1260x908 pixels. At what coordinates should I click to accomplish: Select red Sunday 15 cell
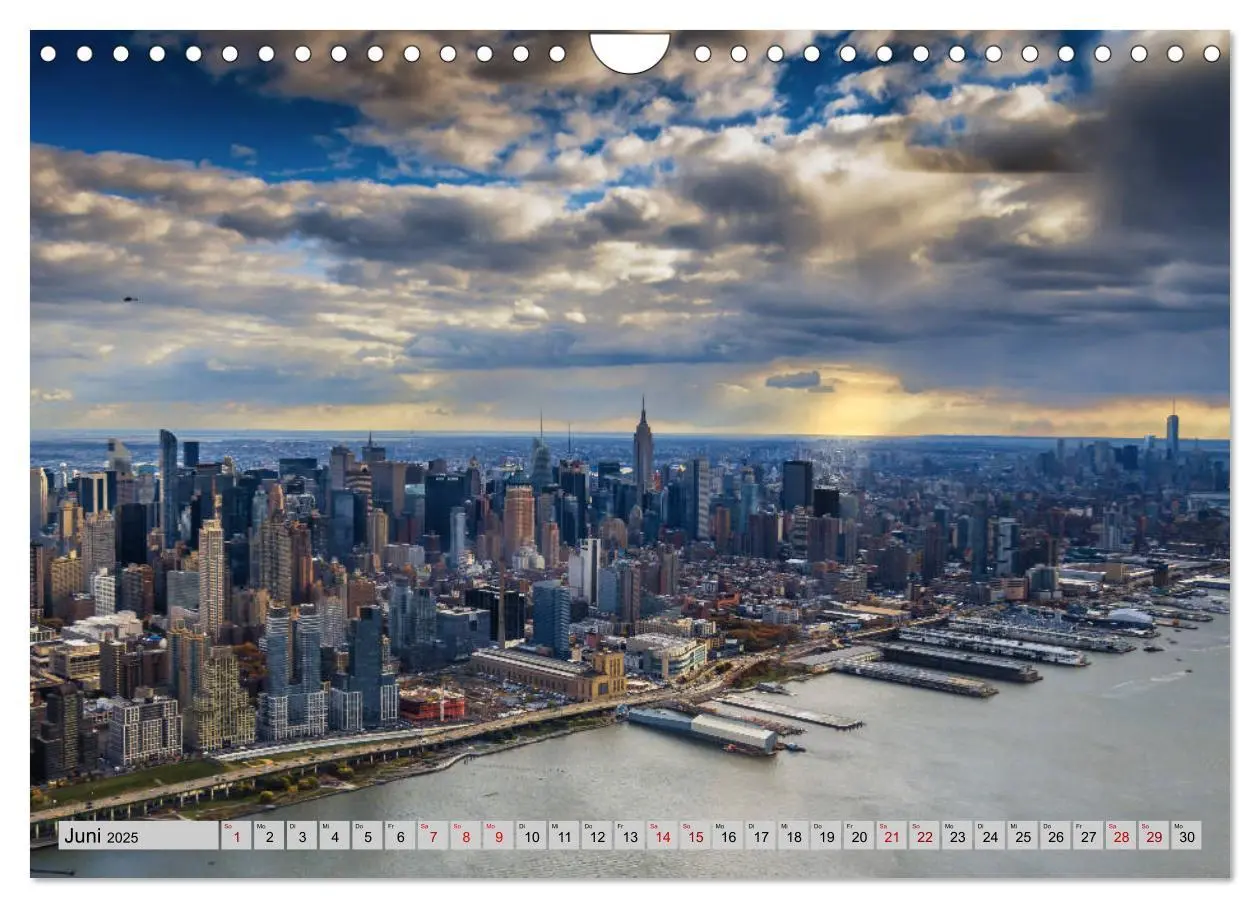point(695,836)
